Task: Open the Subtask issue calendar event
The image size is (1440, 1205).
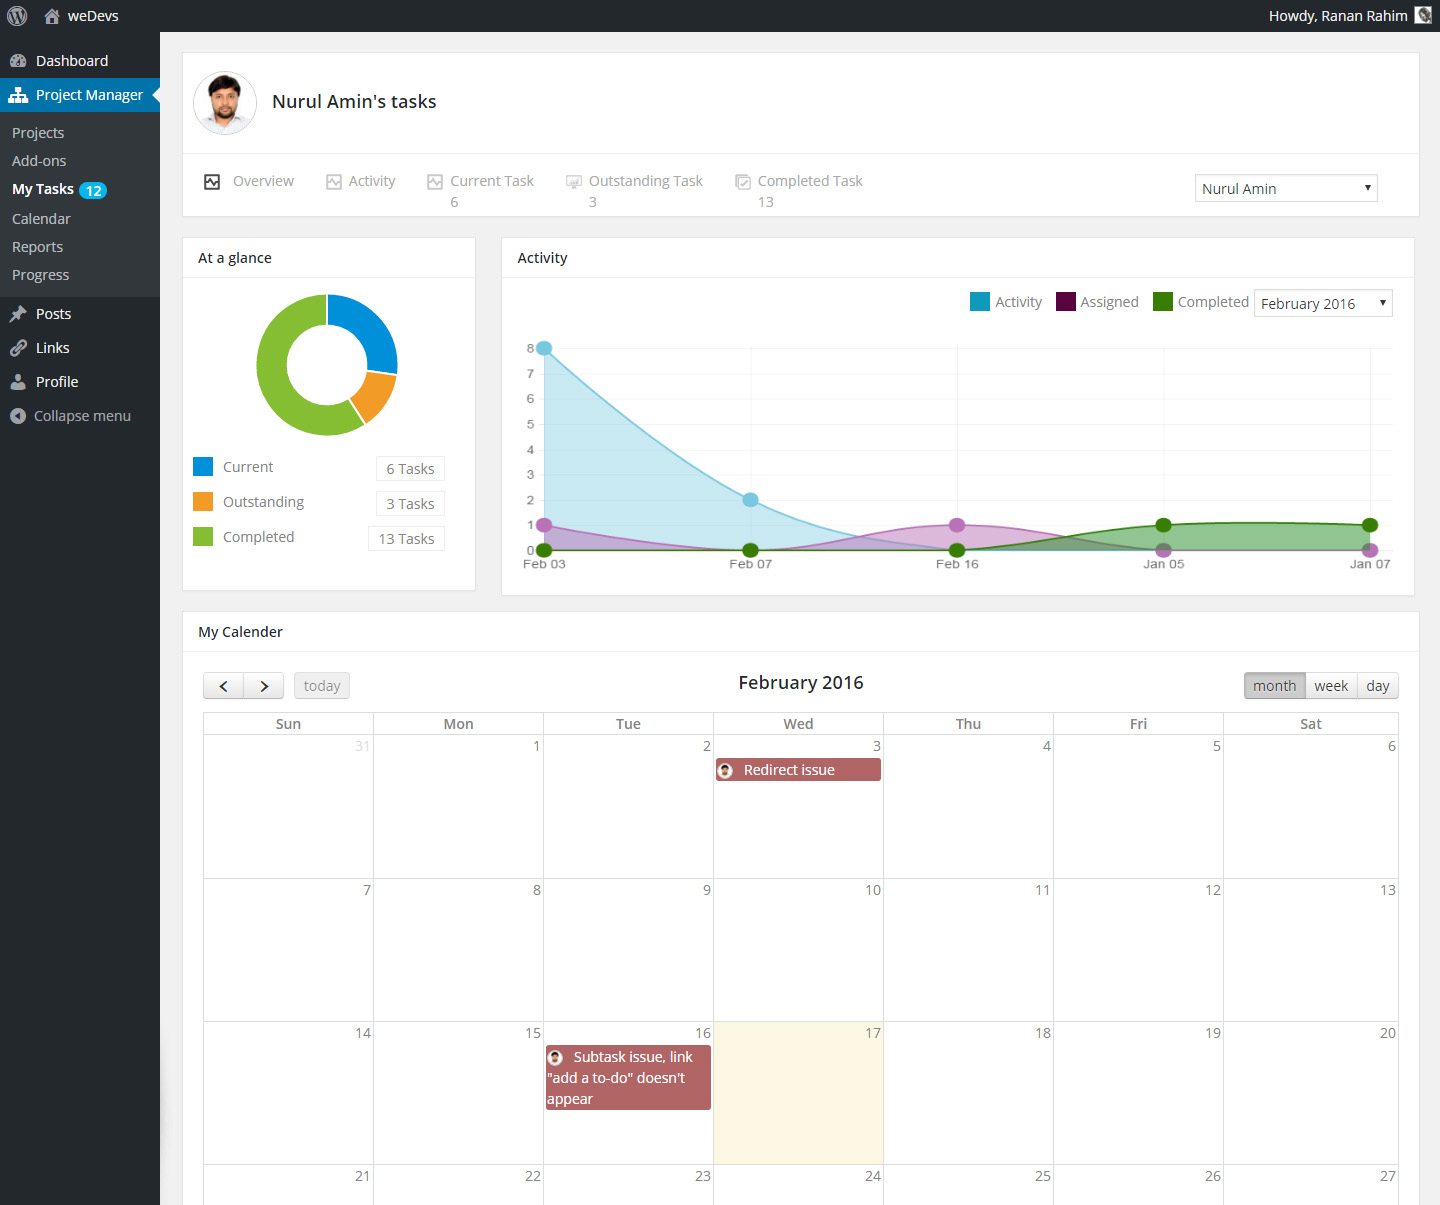Action: click(x=628, y=1077)
